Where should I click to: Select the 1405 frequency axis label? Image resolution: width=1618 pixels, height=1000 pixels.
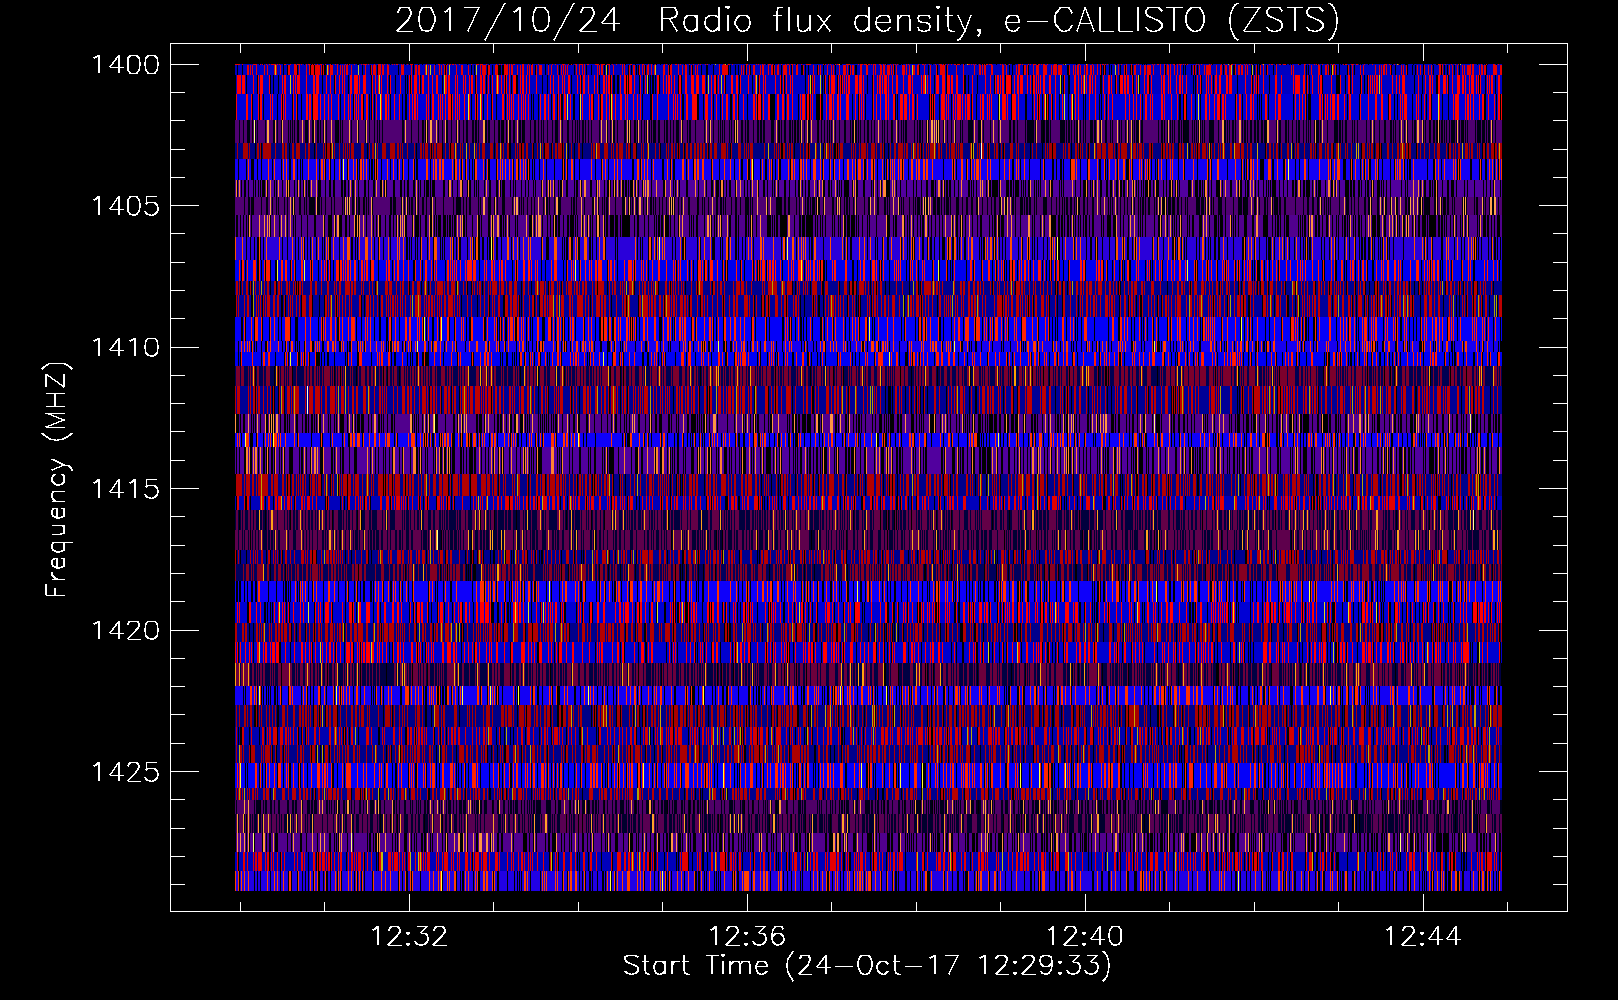coord(125,206)
